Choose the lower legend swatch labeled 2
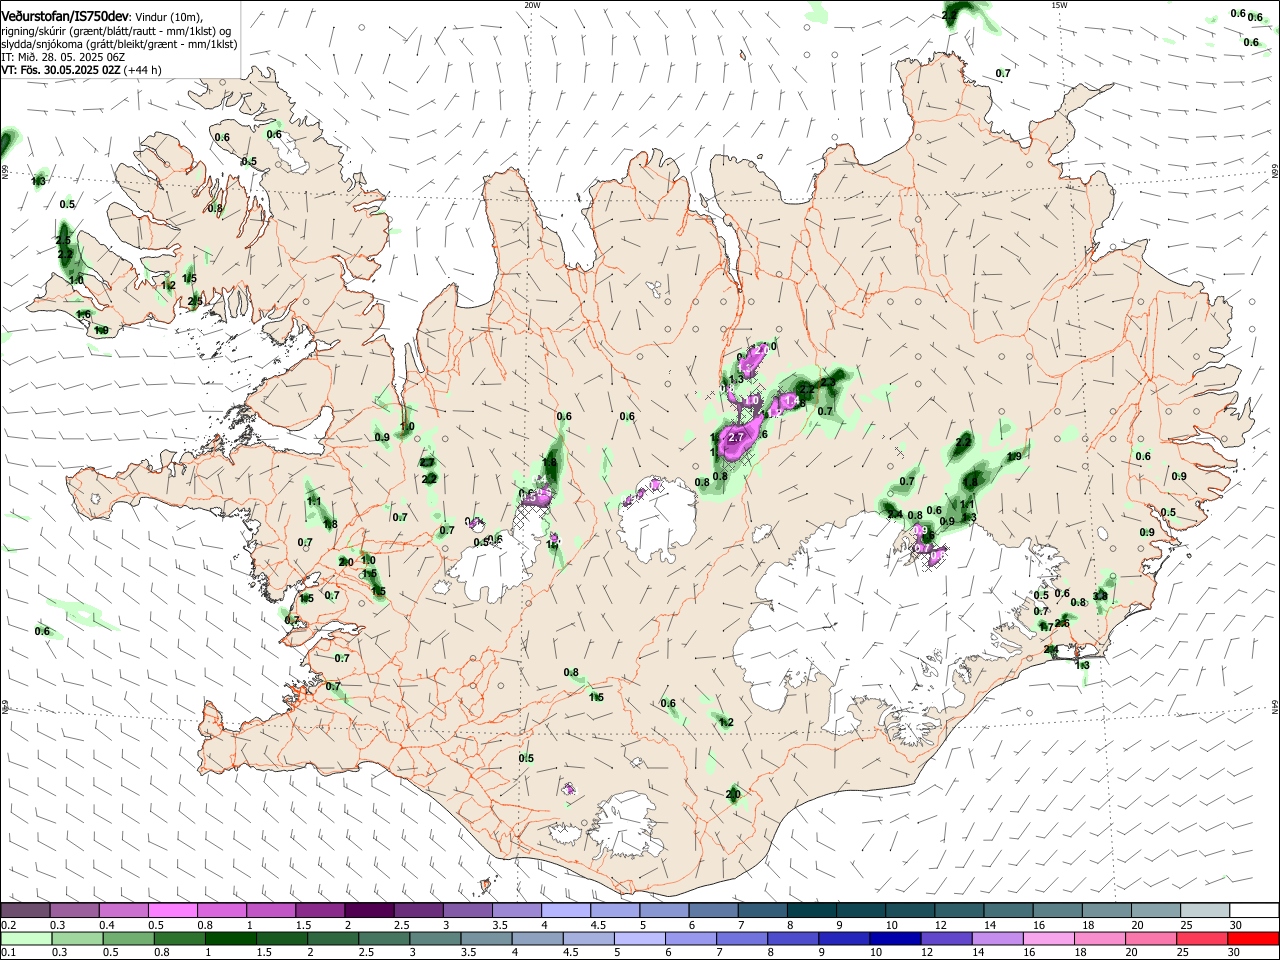This screenshot has width=1280, height=960. (333, 938)
